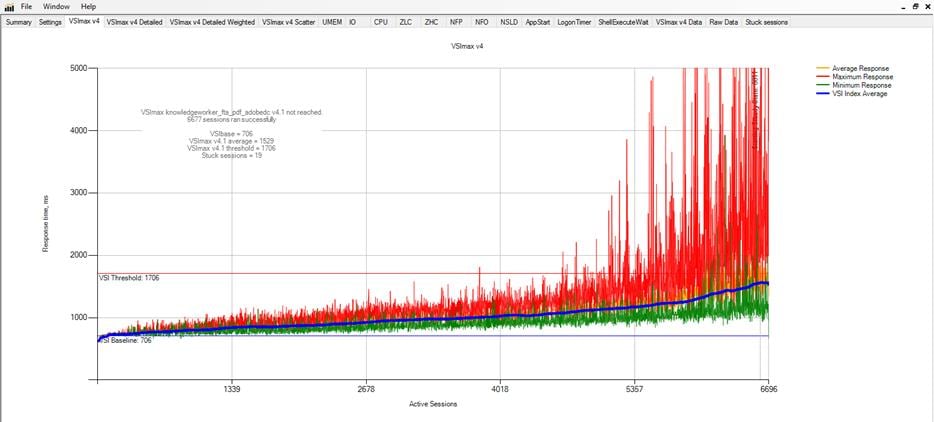Open the AppStart tab
Image resolution: width=934 pixels, height=422 pixels.
tap(538, 22)
